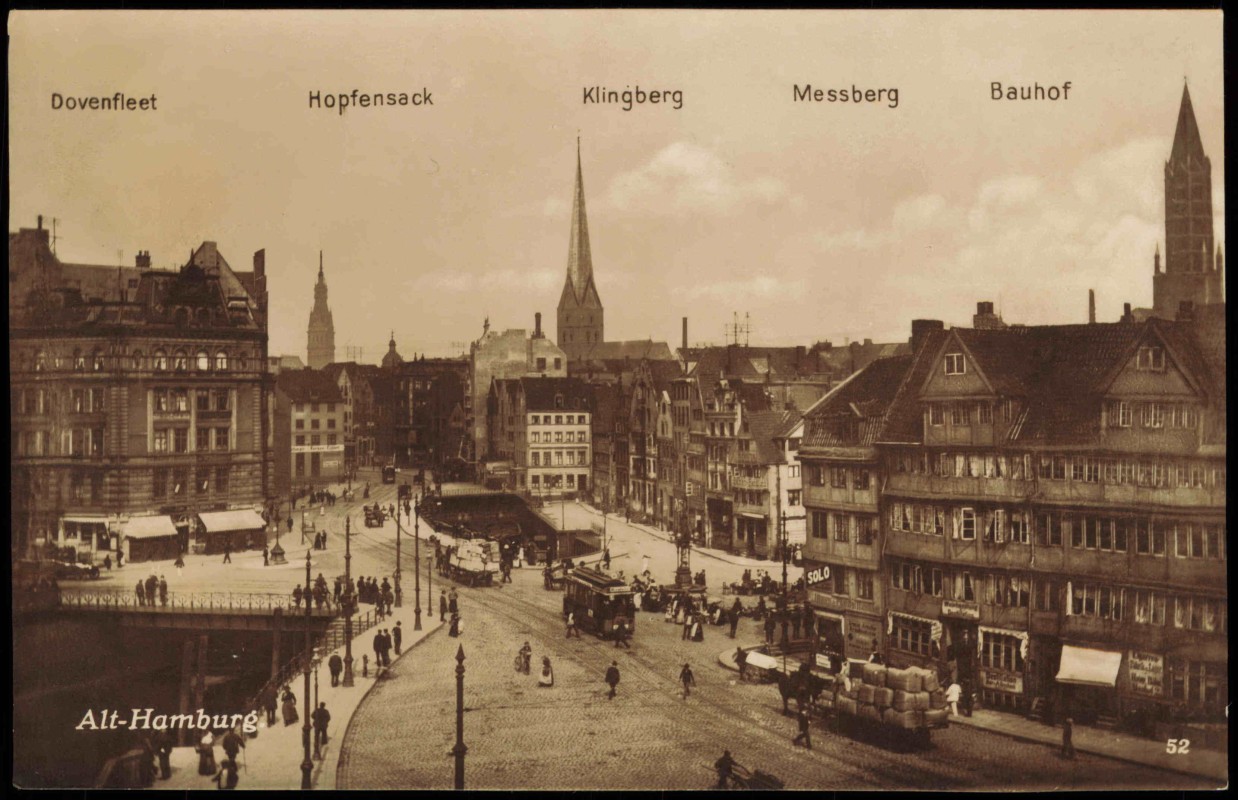1238x800 pixels.
Task: Click the tram in the street
Action: point(598,601)
